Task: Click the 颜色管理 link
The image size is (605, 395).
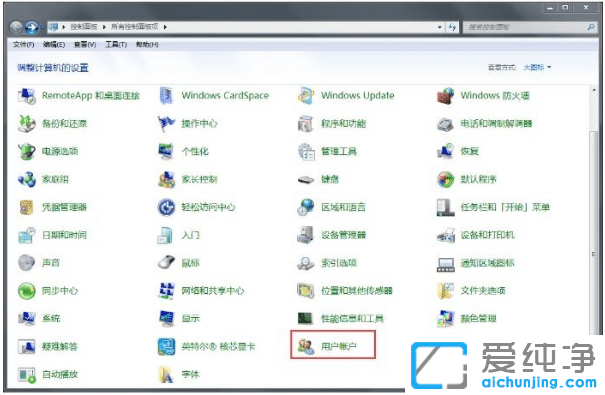Action: [x=478, y=319]
